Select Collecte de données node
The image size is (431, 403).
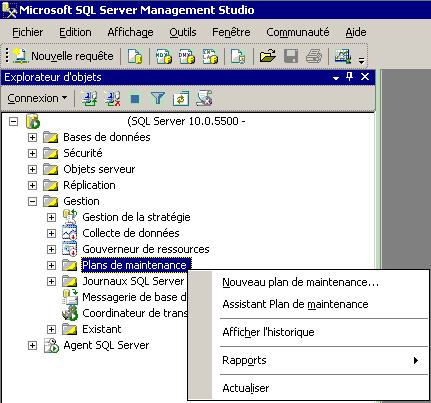pyautogui.click(x=131, y=233)
